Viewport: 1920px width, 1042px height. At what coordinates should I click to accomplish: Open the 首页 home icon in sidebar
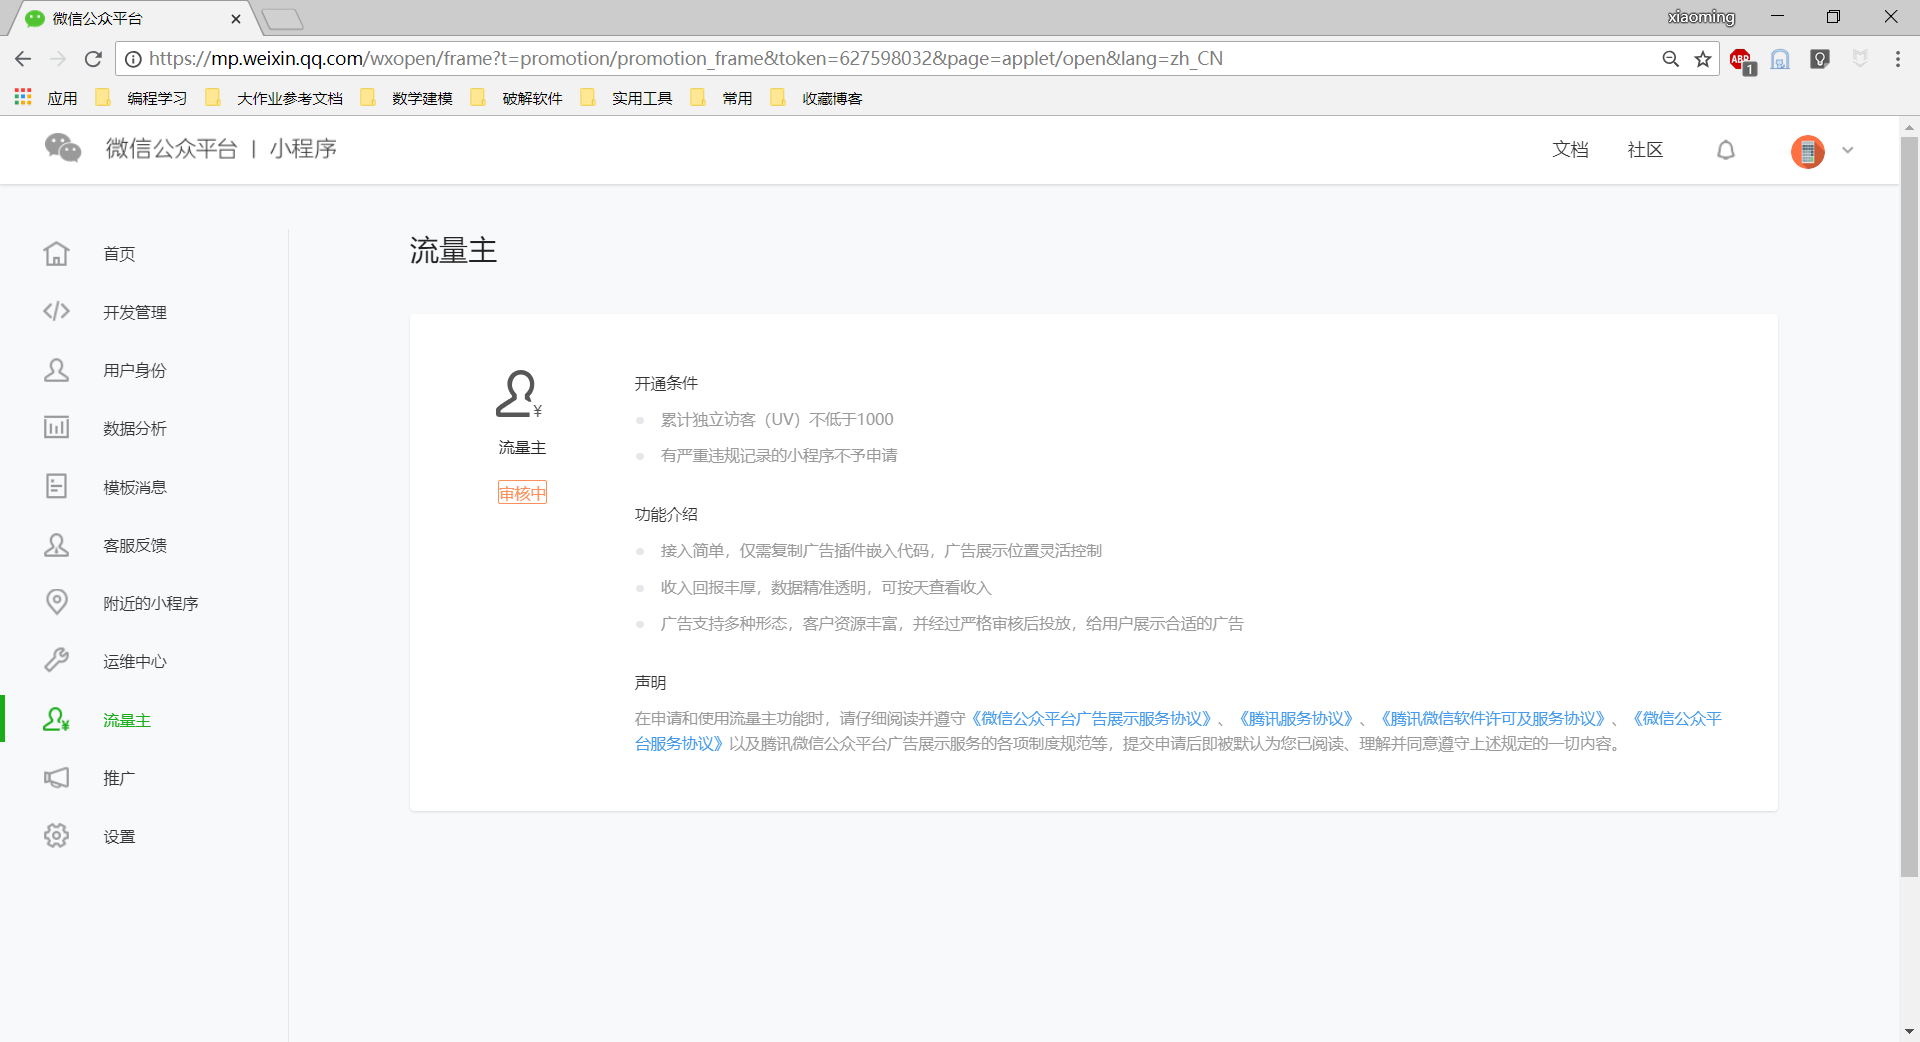click(56, 254)
